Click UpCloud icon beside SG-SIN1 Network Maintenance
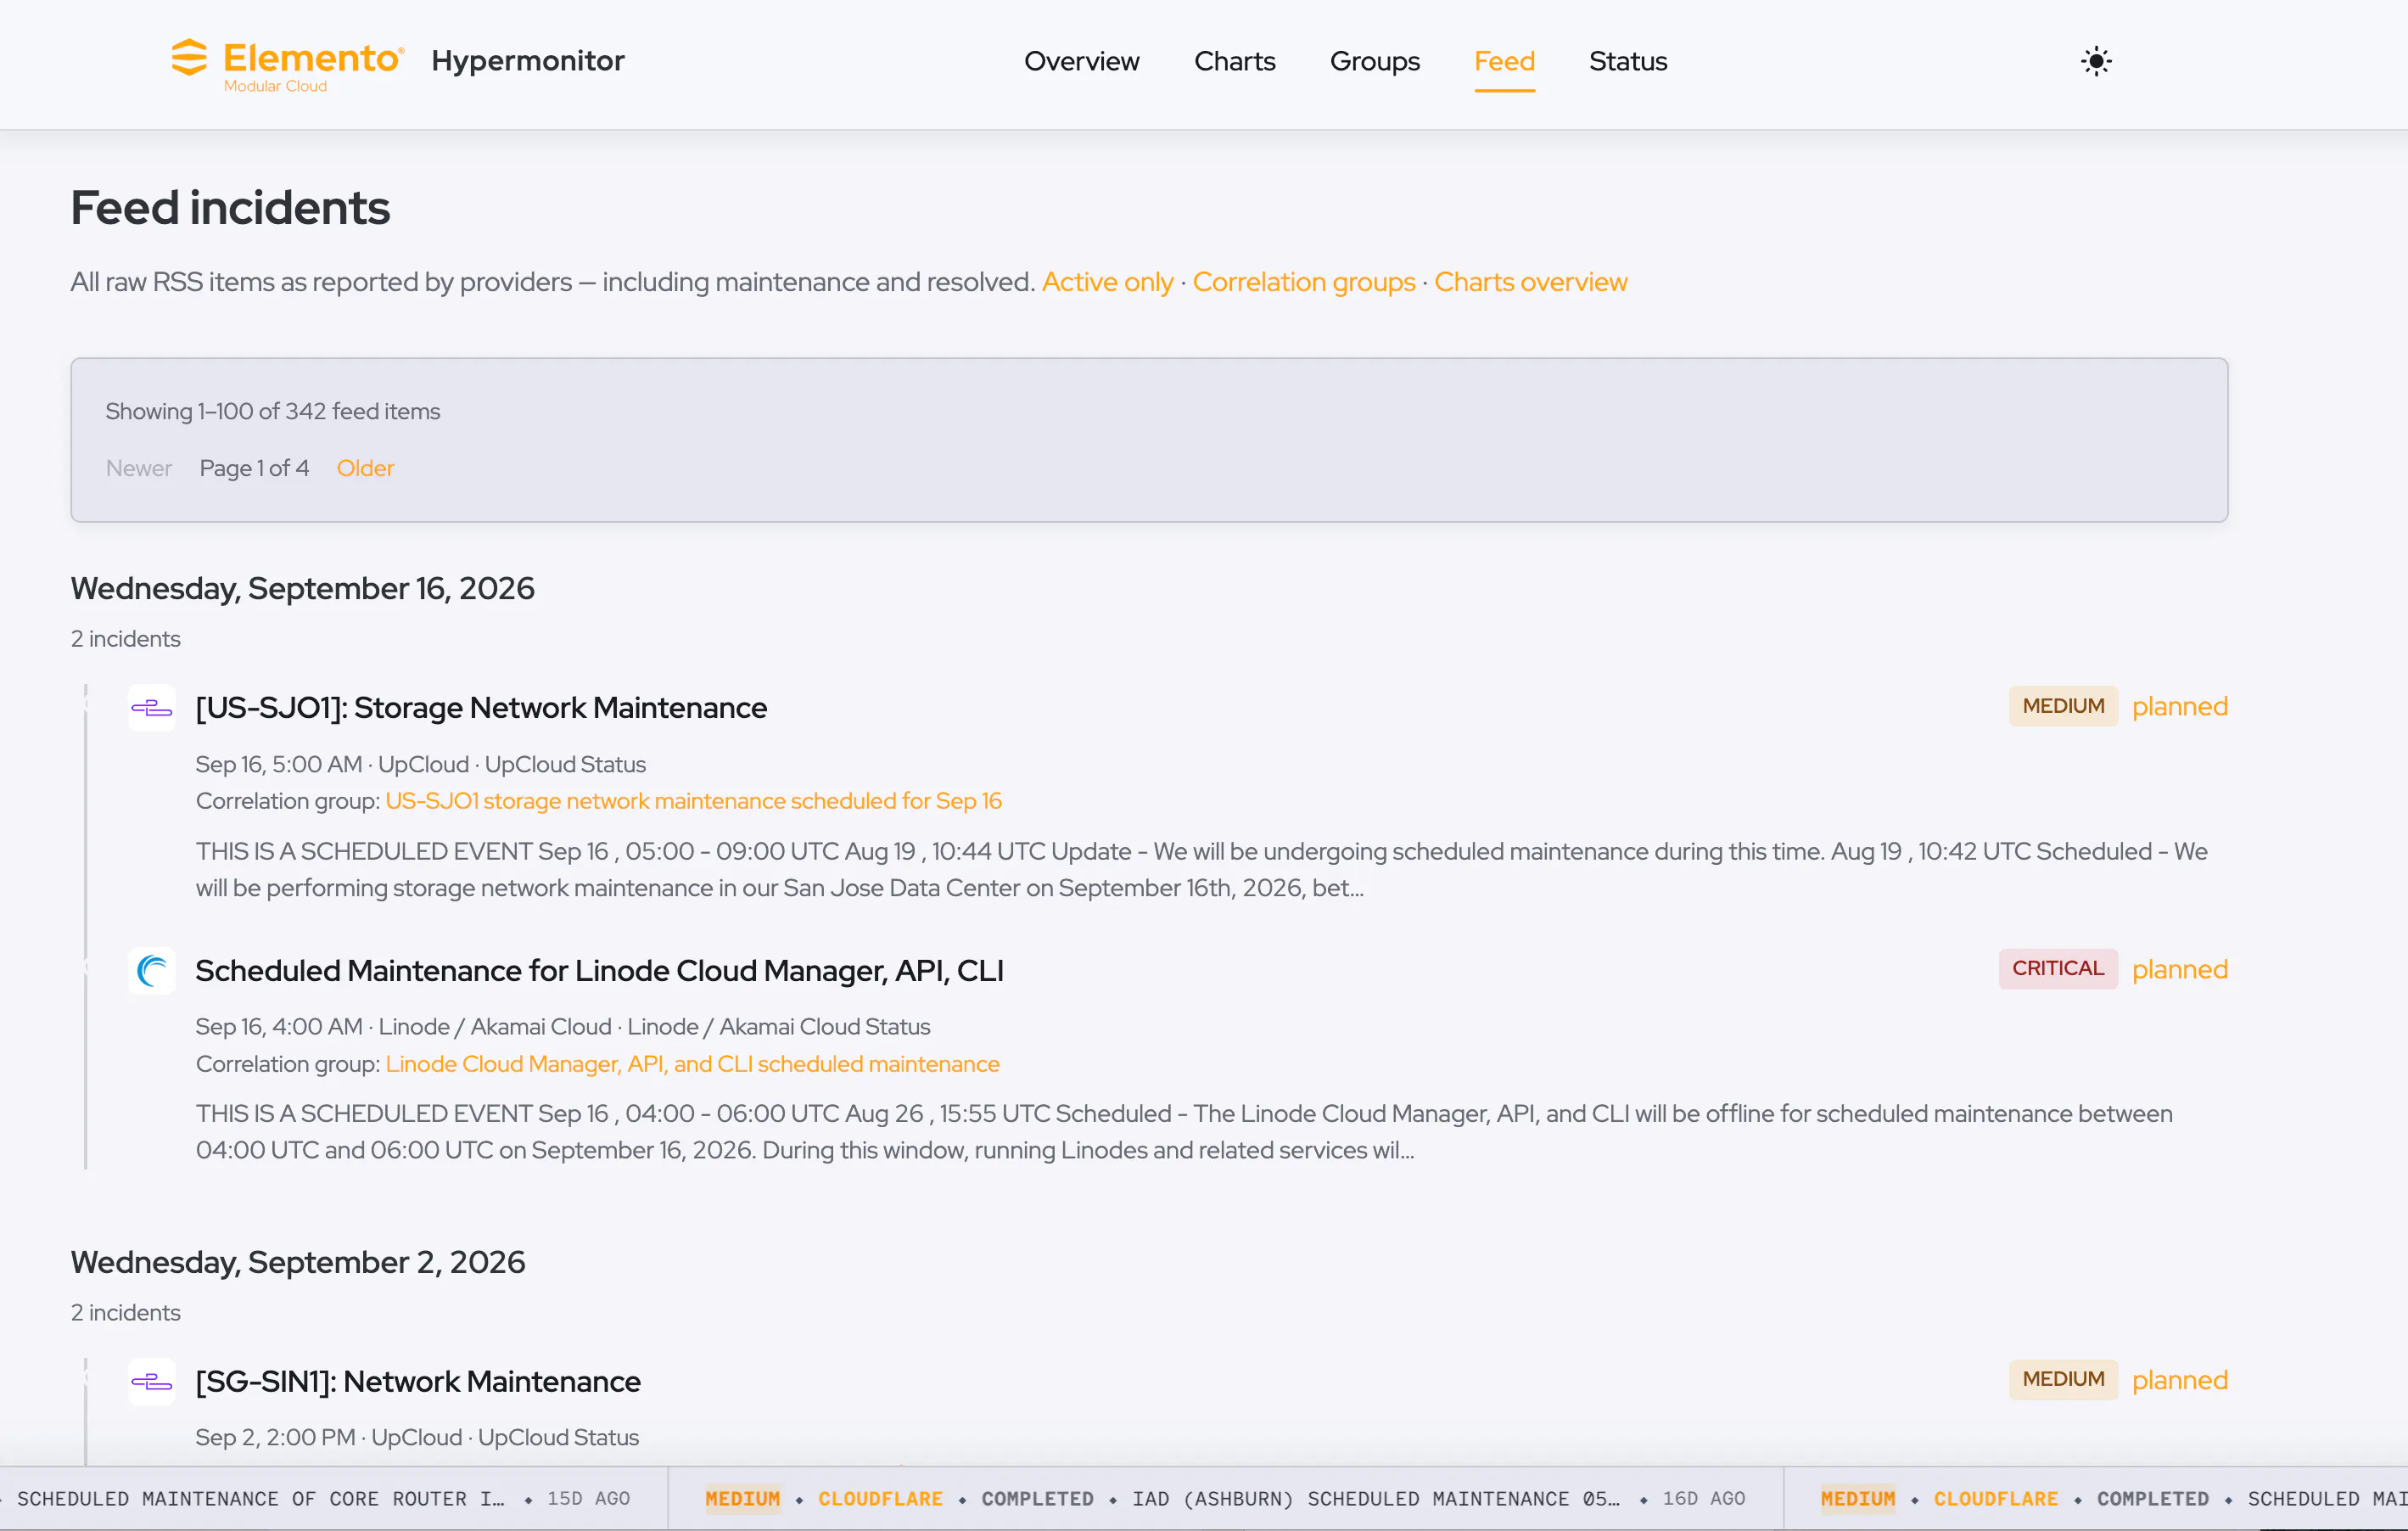This screenshot has height=1531, width=2408. point(152,1381)
